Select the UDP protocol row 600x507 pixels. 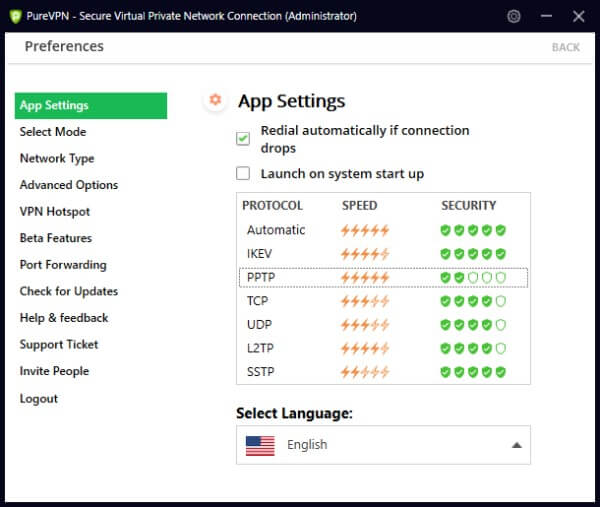[383, 325]
